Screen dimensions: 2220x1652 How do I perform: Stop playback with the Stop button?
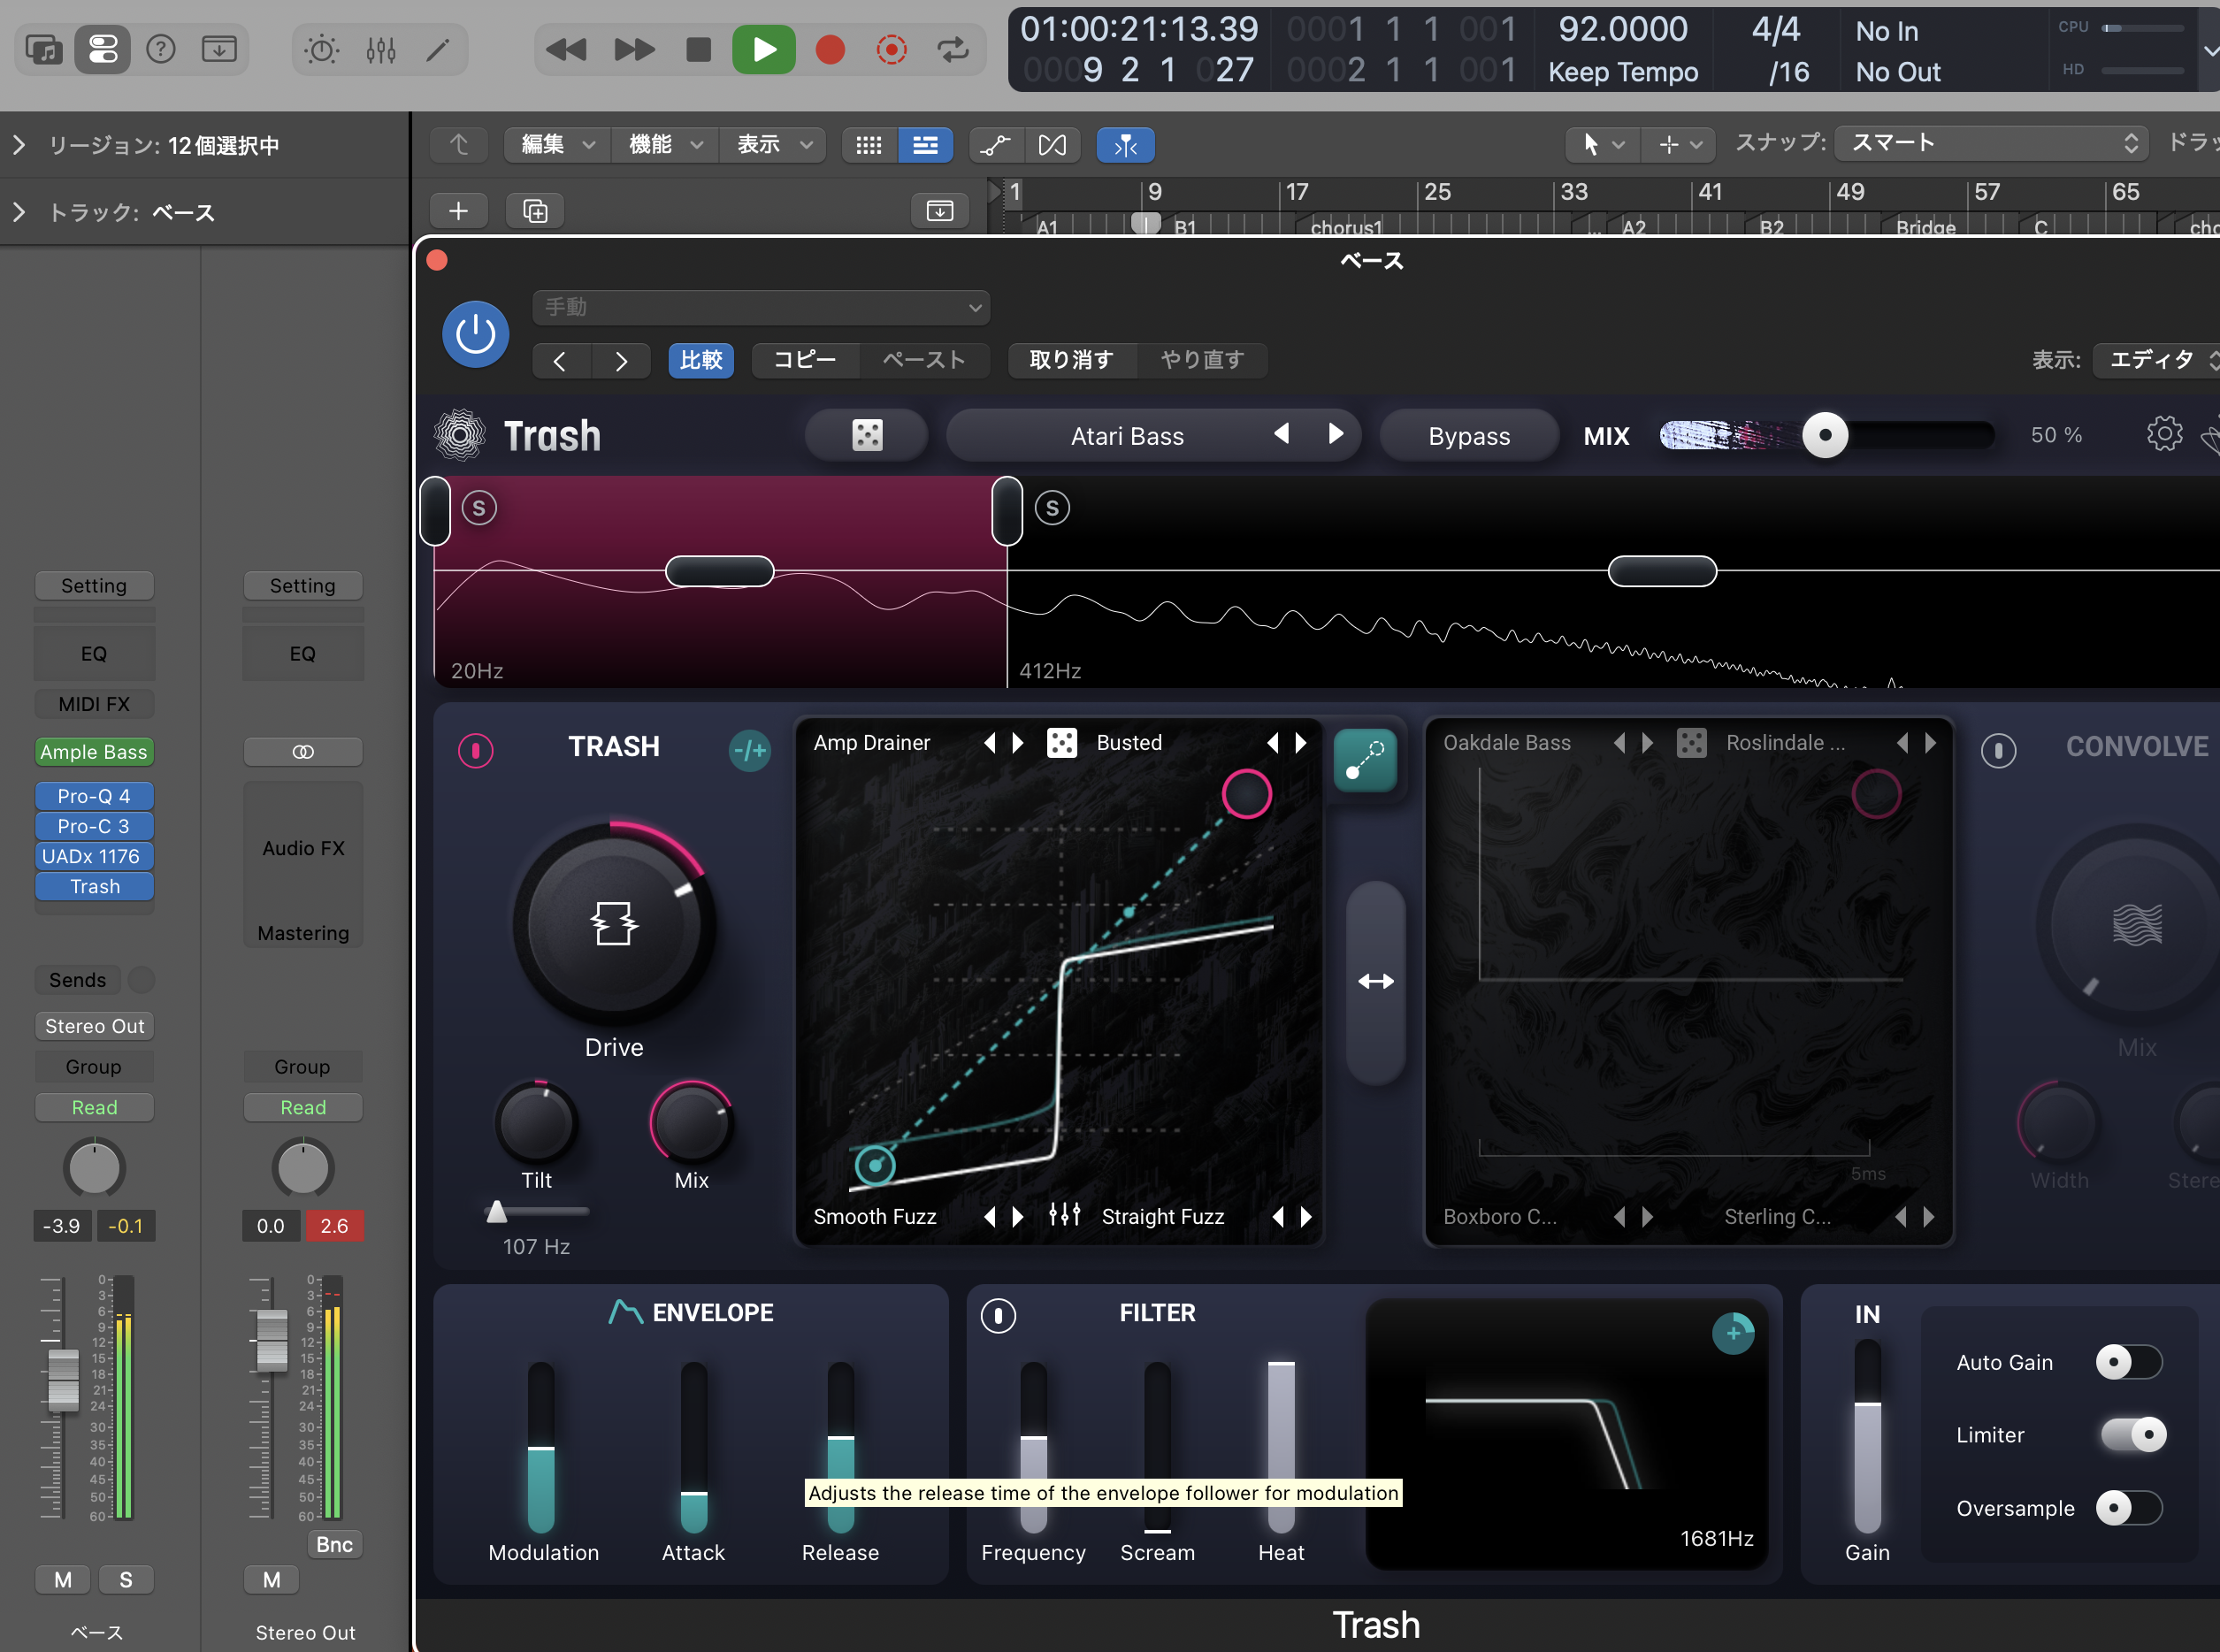pyautogui.click(x=699, y=49)
